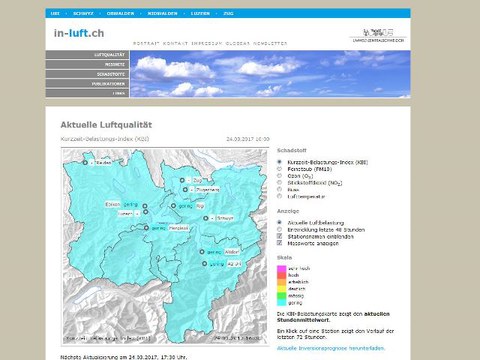Image resolution: width=480 pixels, height=360 pixels.
Task: Click the 'Aktuelle Luftqualität' heading
Action: pyautogui.click(x=106, y=125)
